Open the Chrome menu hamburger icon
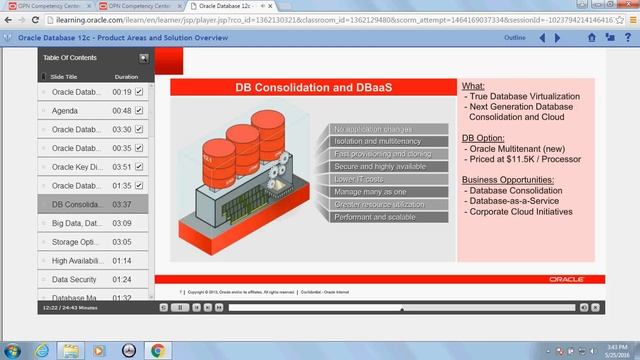 click(633, 20)
